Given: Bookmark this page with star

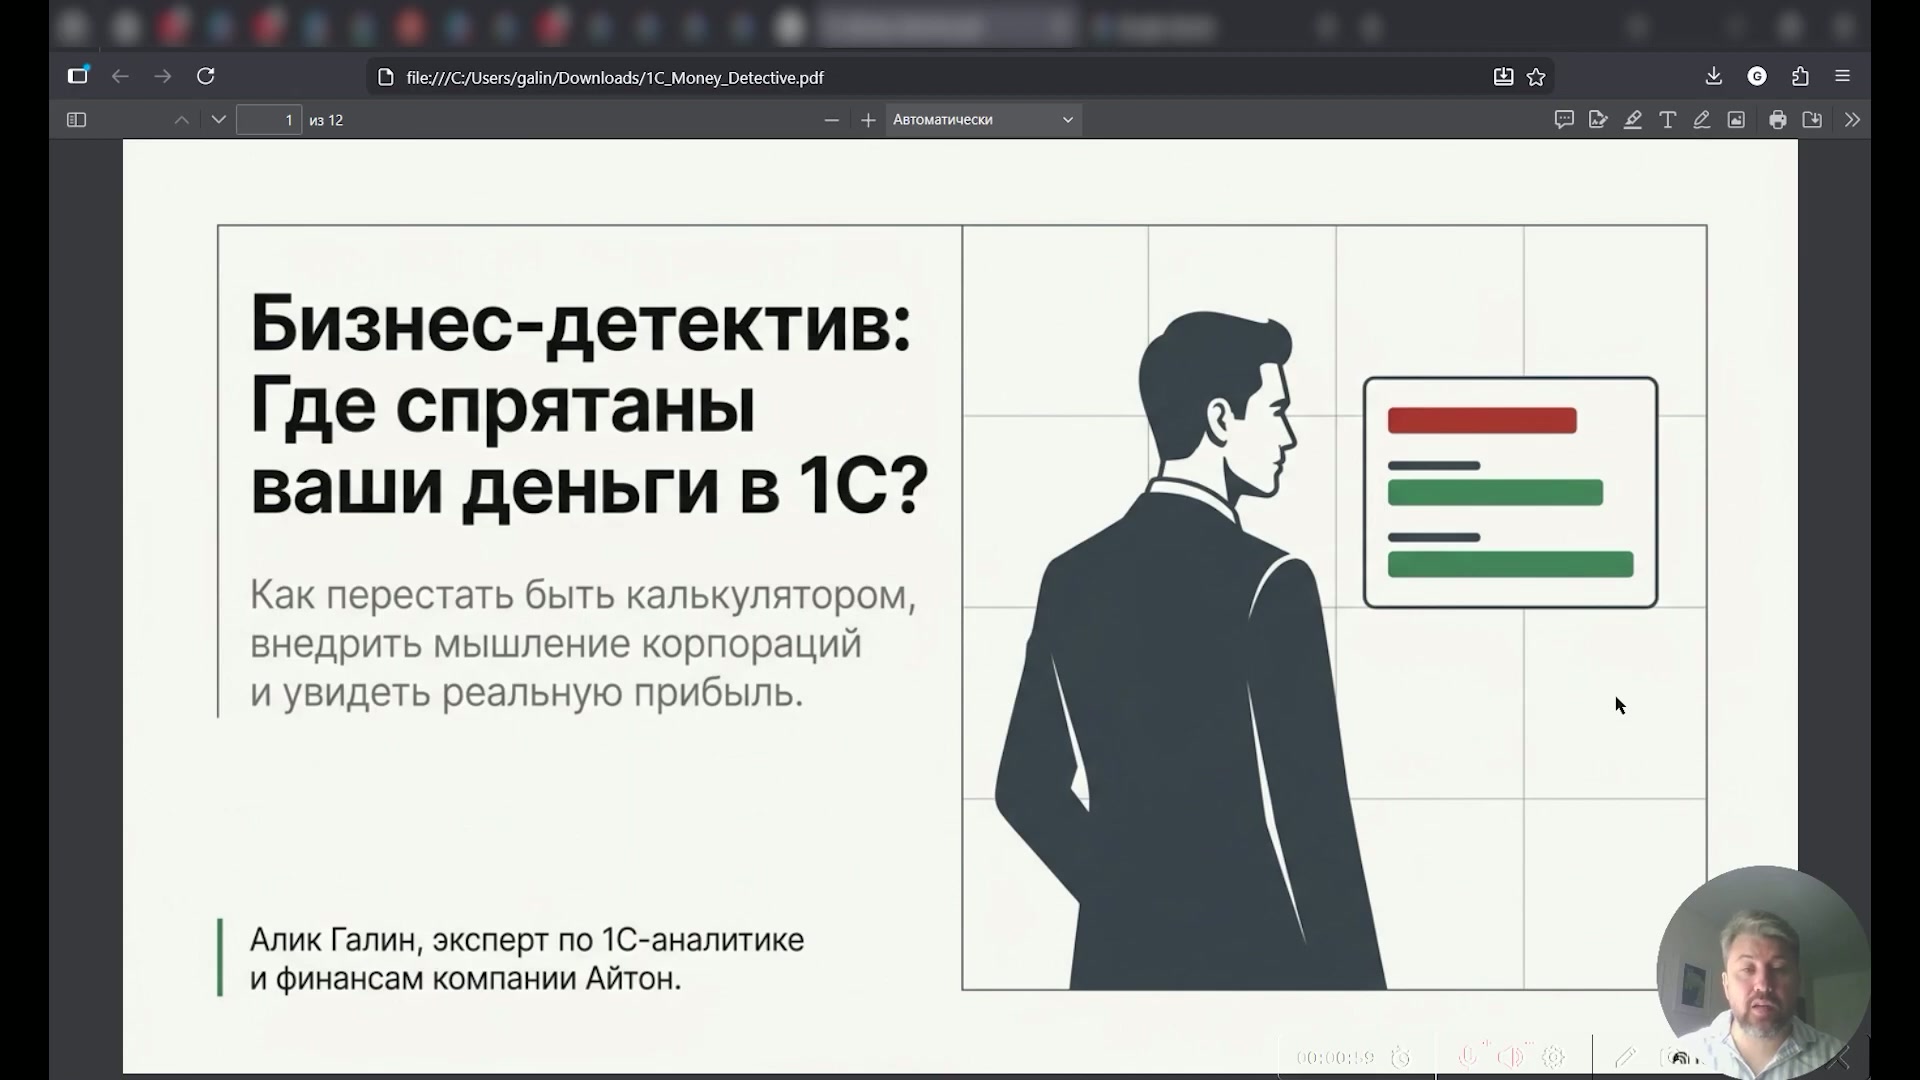Looking at the screenshot, I should tap(1537, 77).
